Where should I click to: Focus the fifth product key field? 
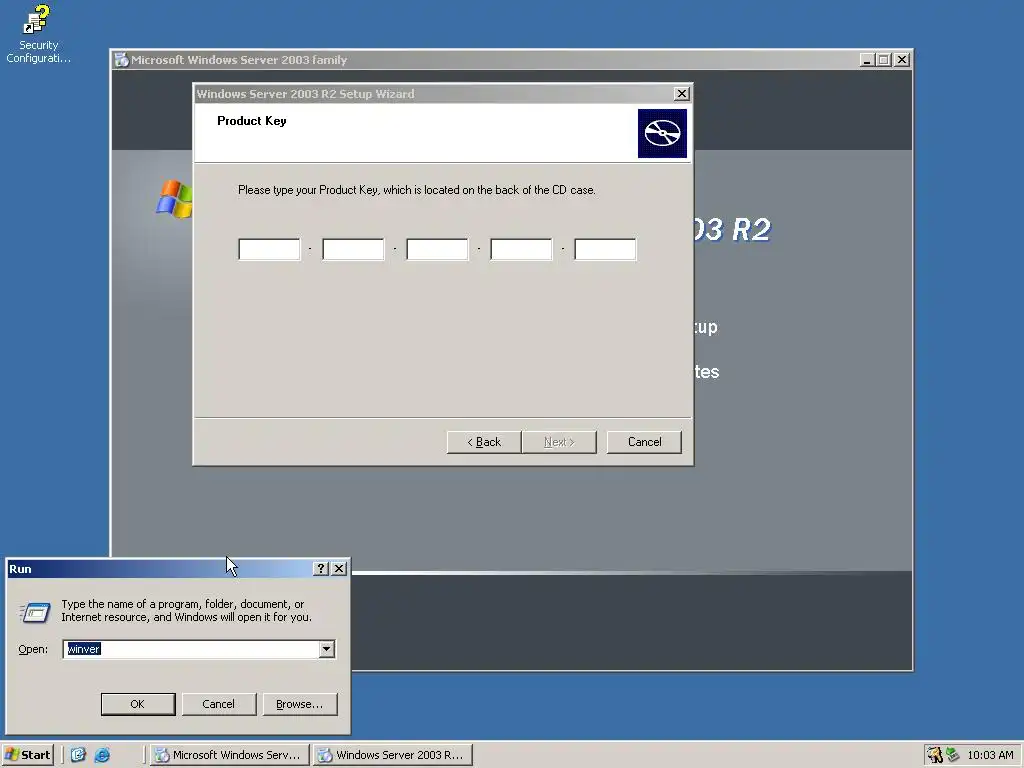tap(605, 249)
